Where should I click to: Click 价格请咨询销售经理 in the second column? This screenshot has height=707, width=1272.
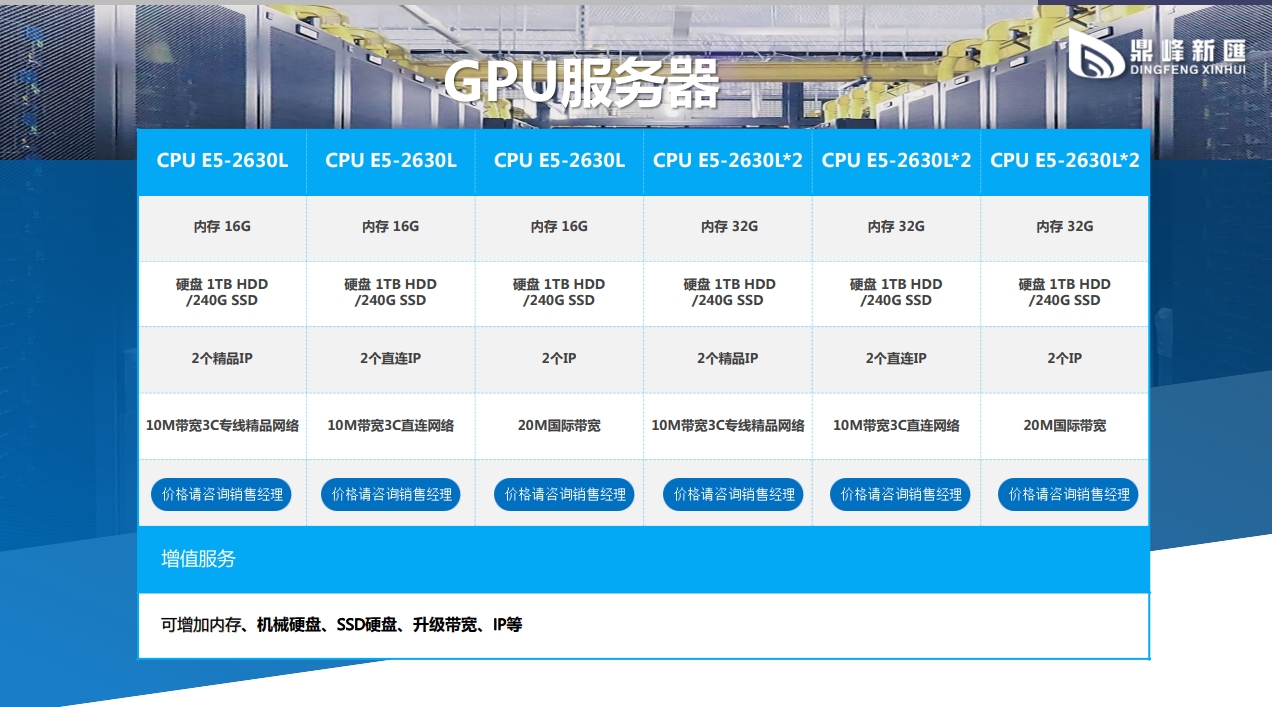click(x=390, y=494)
